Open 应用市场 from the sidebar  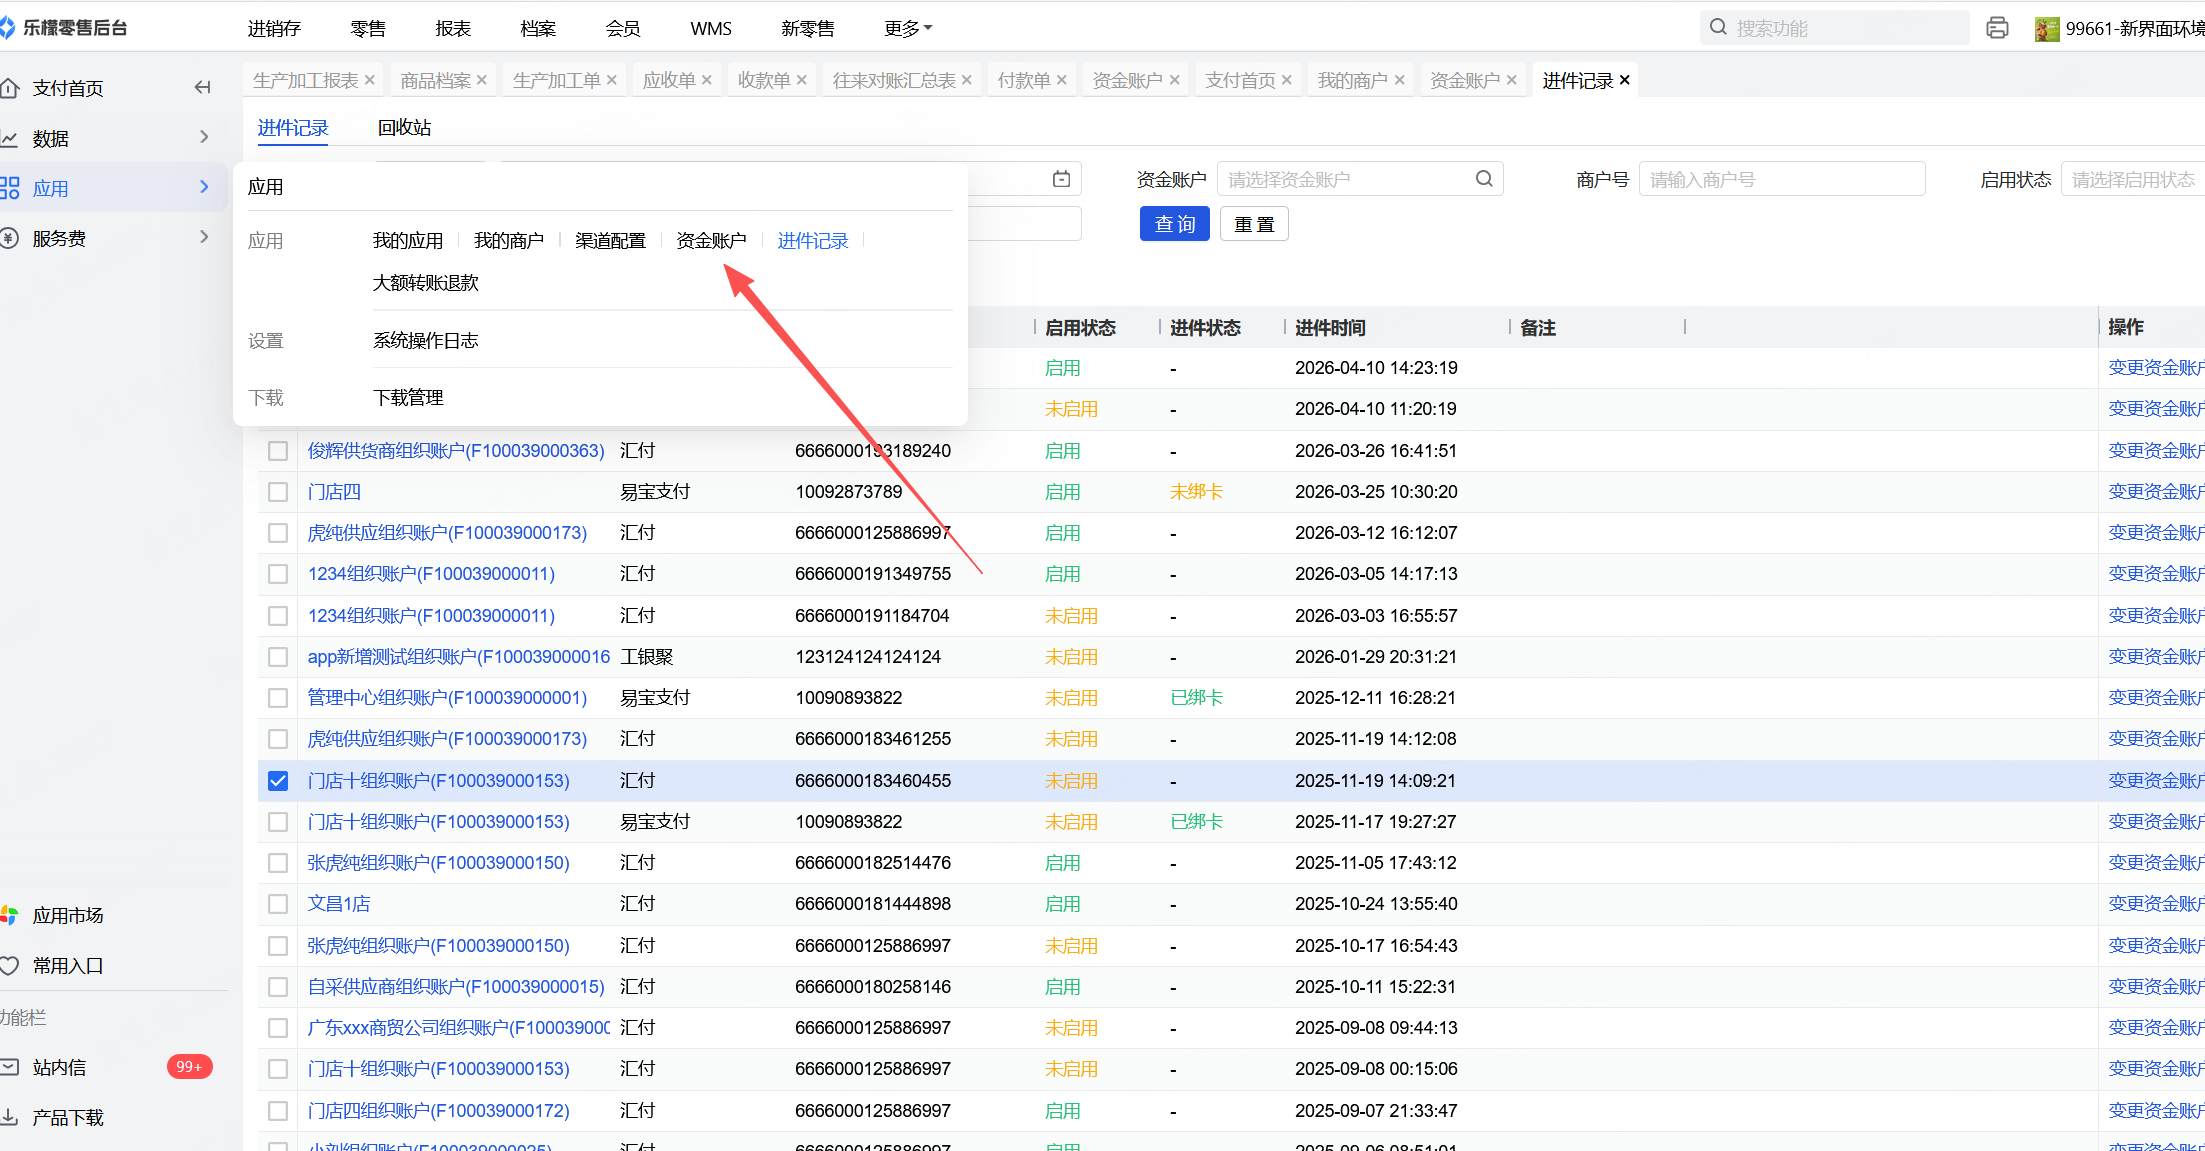(x=67, y=915)
